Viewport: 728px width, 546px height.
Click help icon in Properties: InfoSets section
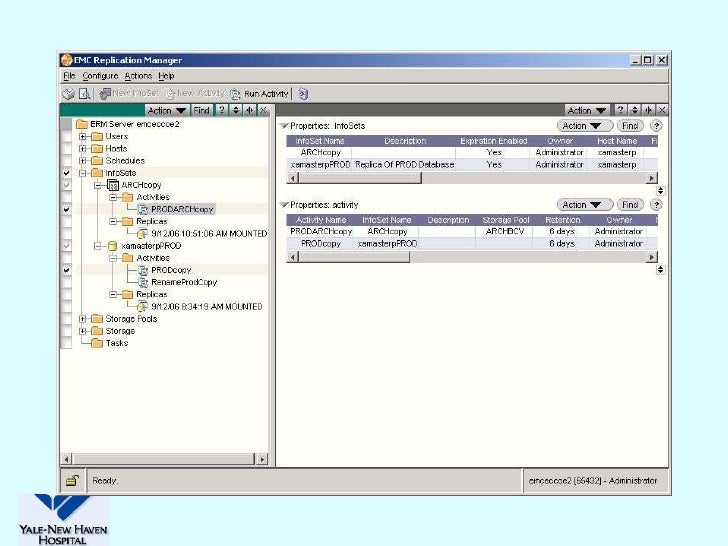(x=656, y=126)
